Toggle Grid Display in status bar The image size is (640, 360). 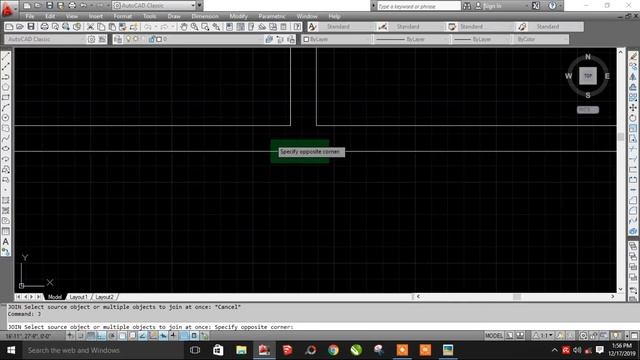(91, 336)
